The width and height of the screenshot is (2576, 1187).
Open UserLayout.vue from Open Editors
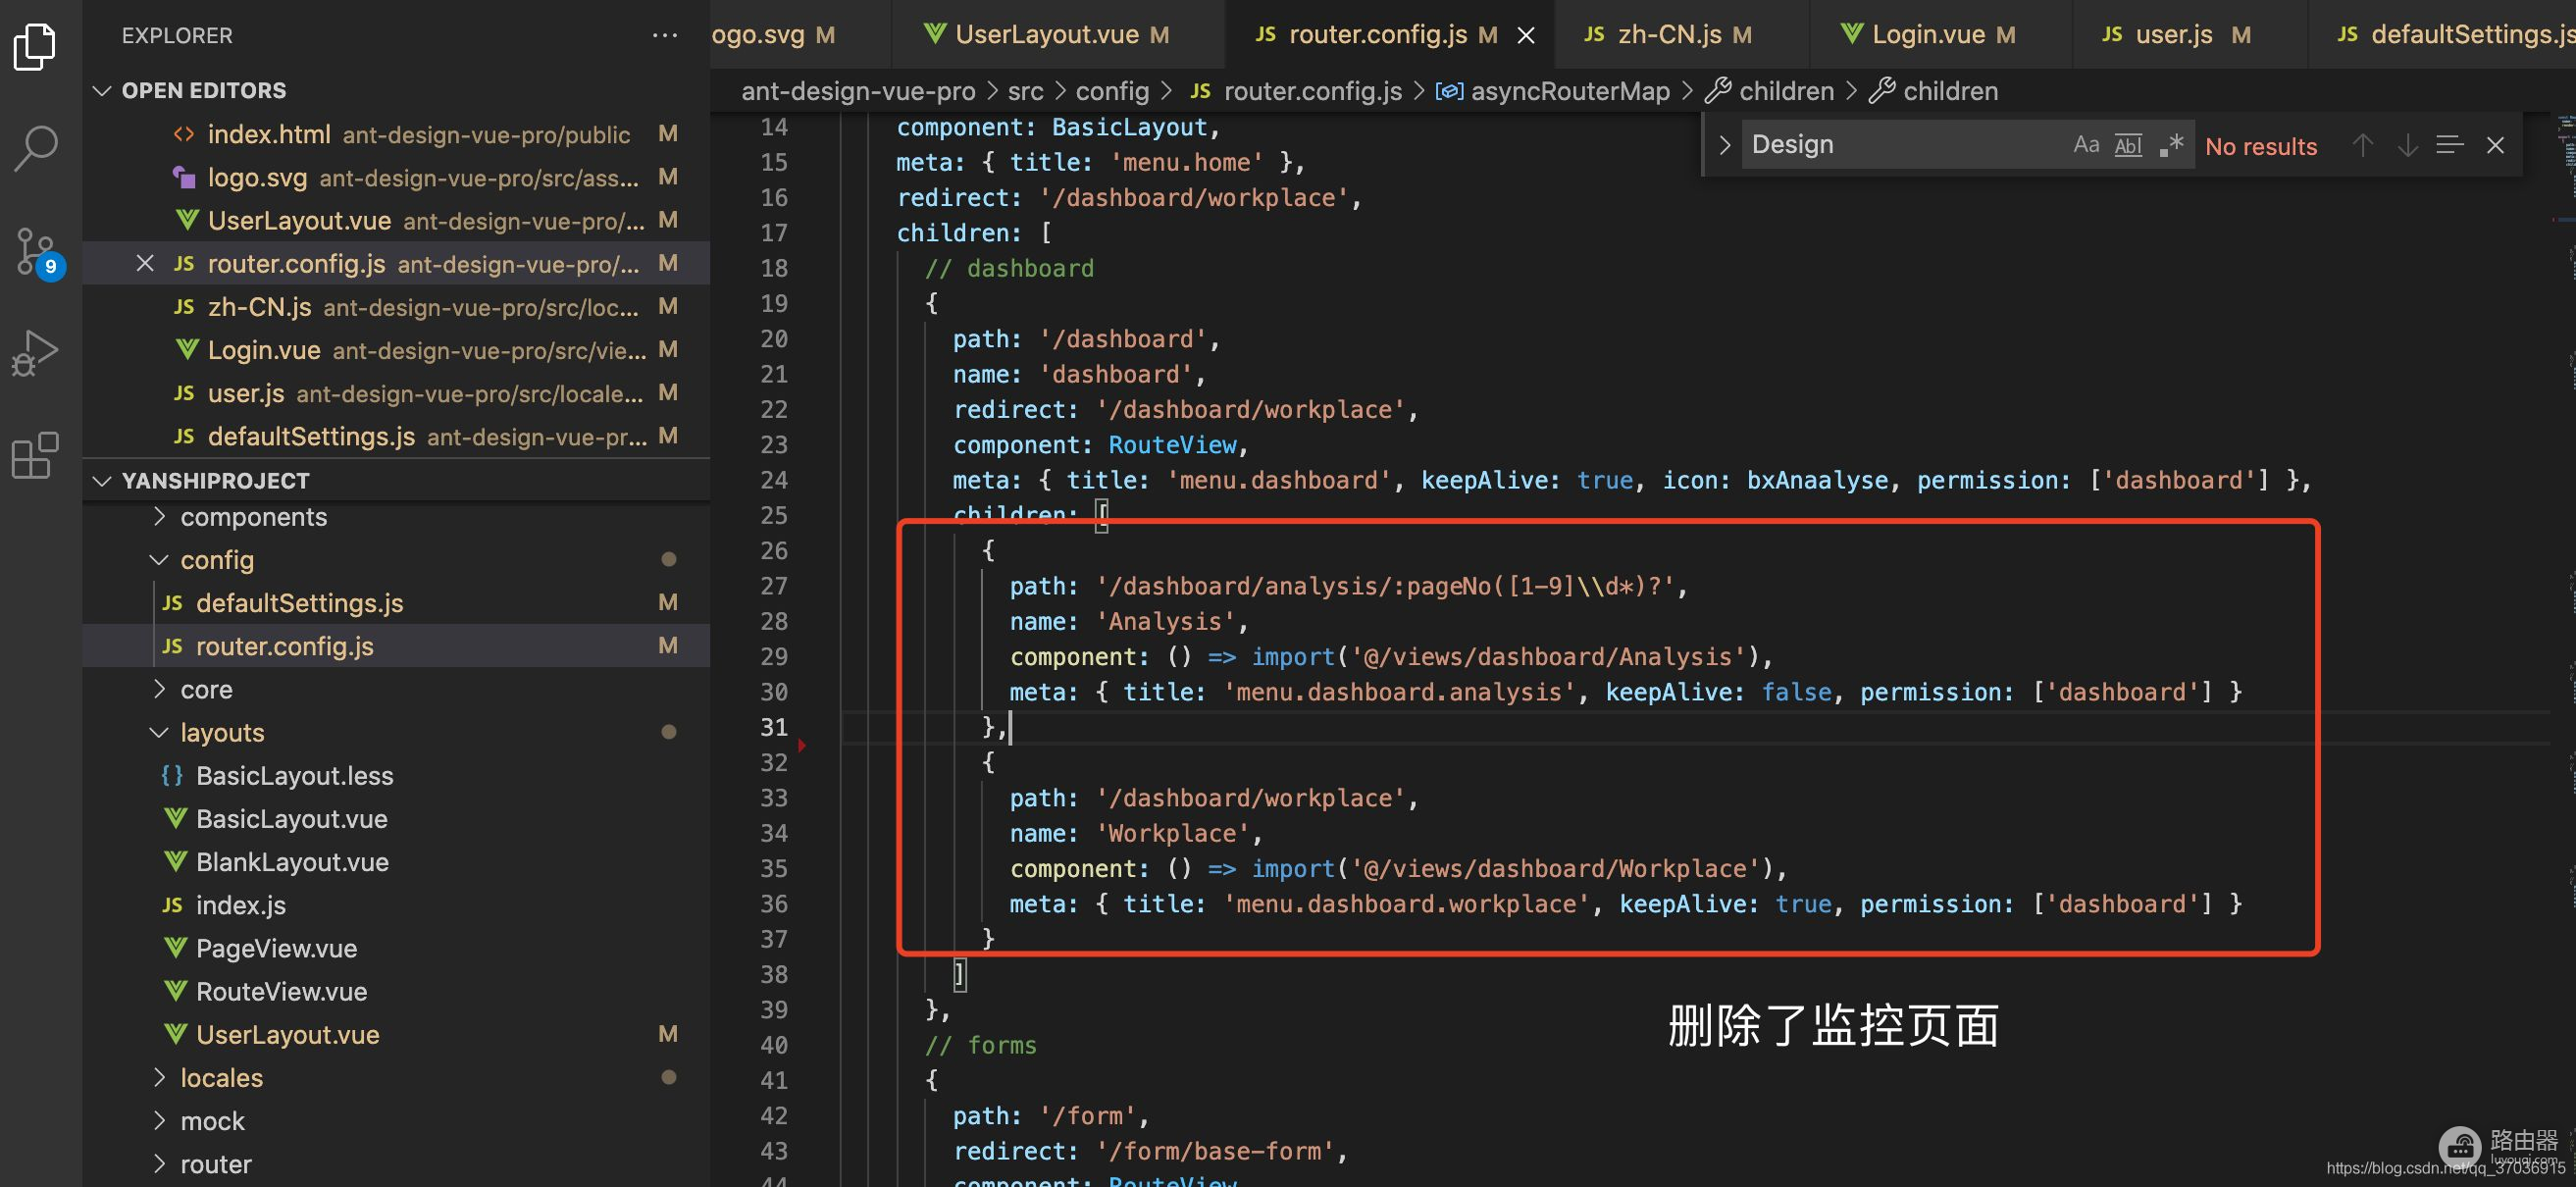point(396,220)
